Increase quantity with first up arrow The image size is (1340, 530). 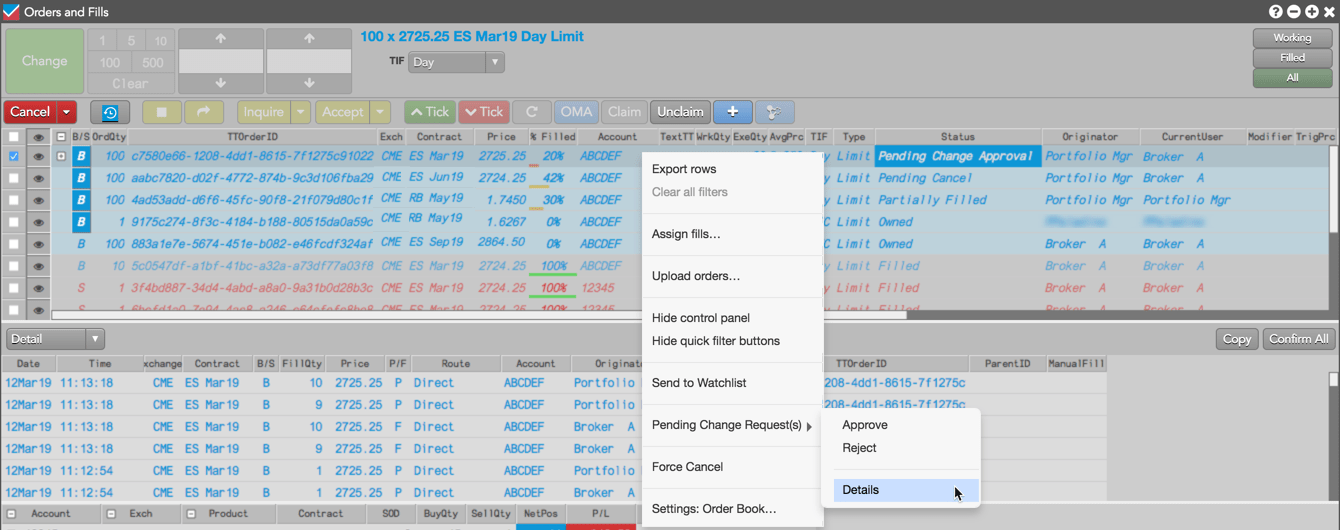(x=221, y=39)
